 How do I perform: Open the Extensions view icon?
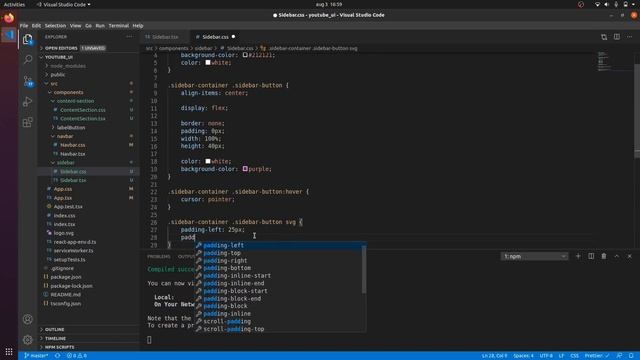(x=27, y=122)
